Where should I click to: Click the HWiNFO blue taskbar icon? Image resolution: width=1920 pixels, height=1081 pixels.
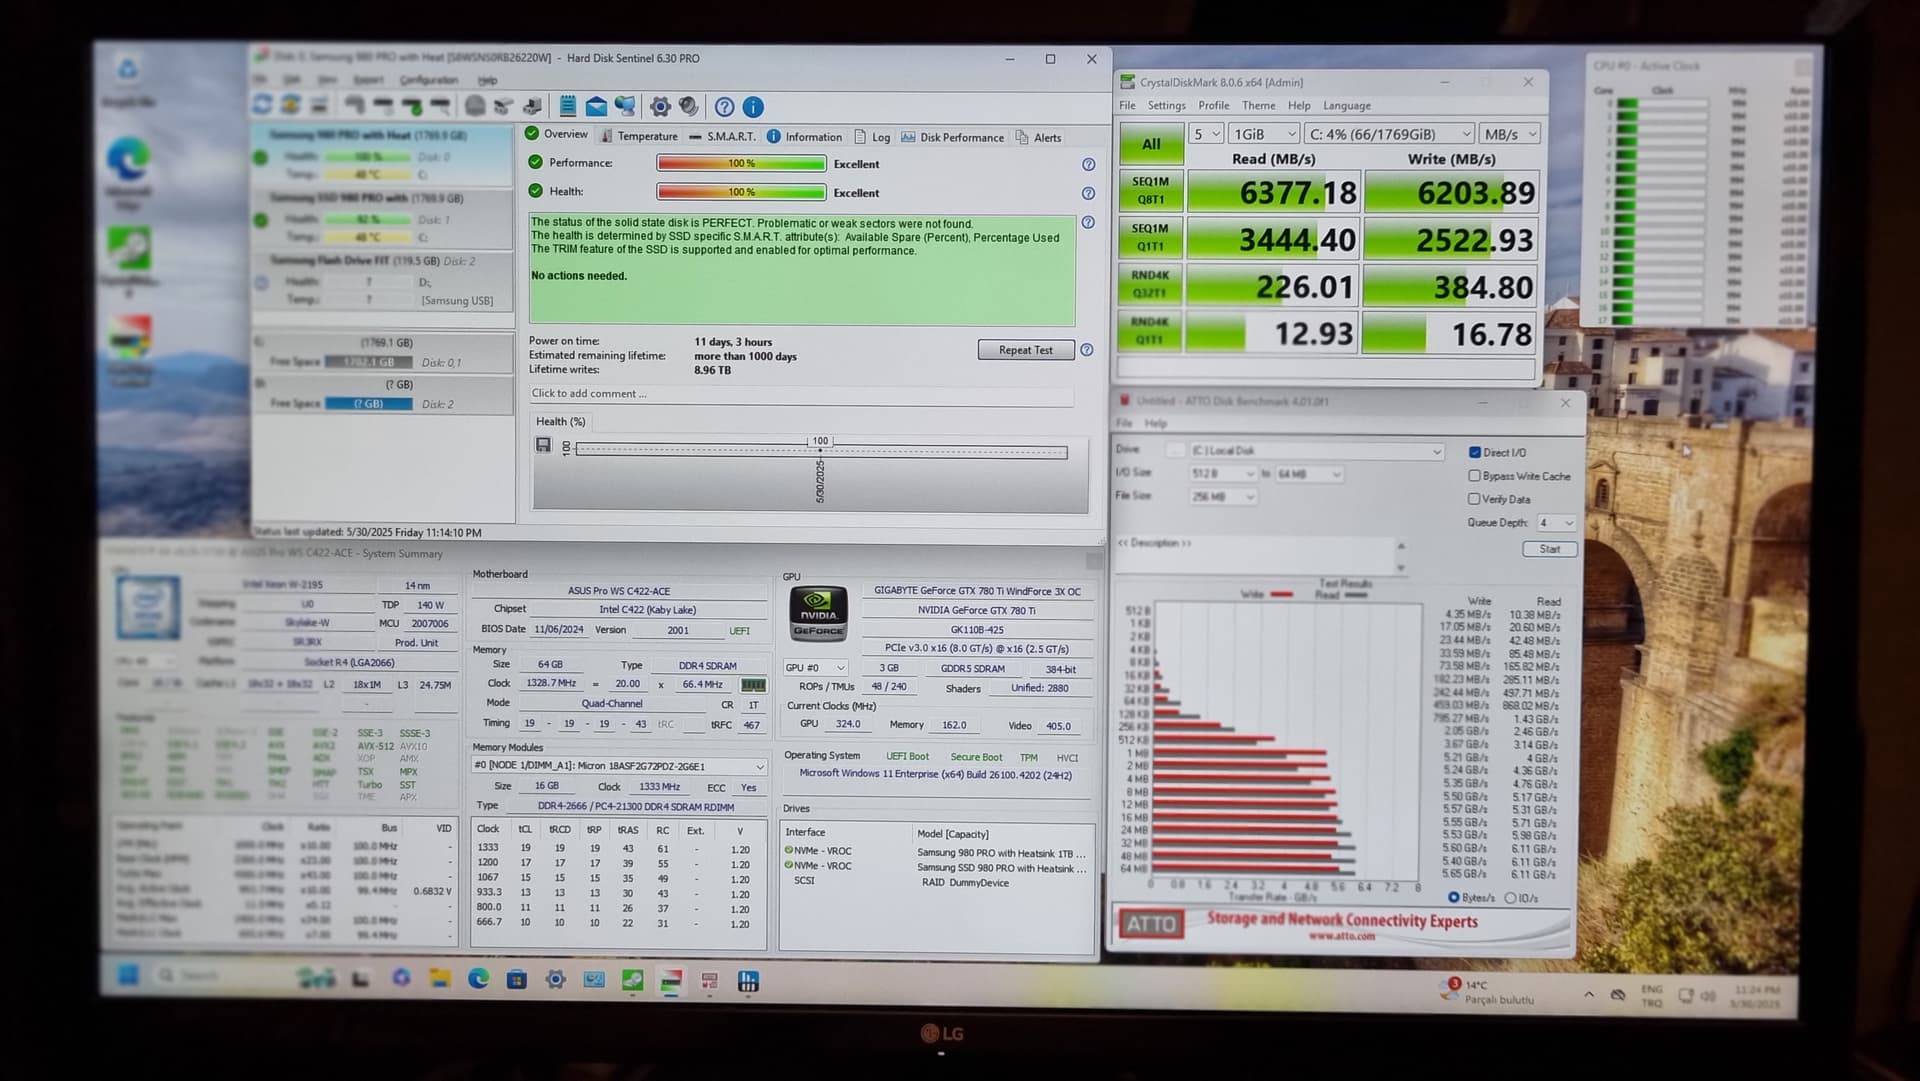[x=749, y=981]
